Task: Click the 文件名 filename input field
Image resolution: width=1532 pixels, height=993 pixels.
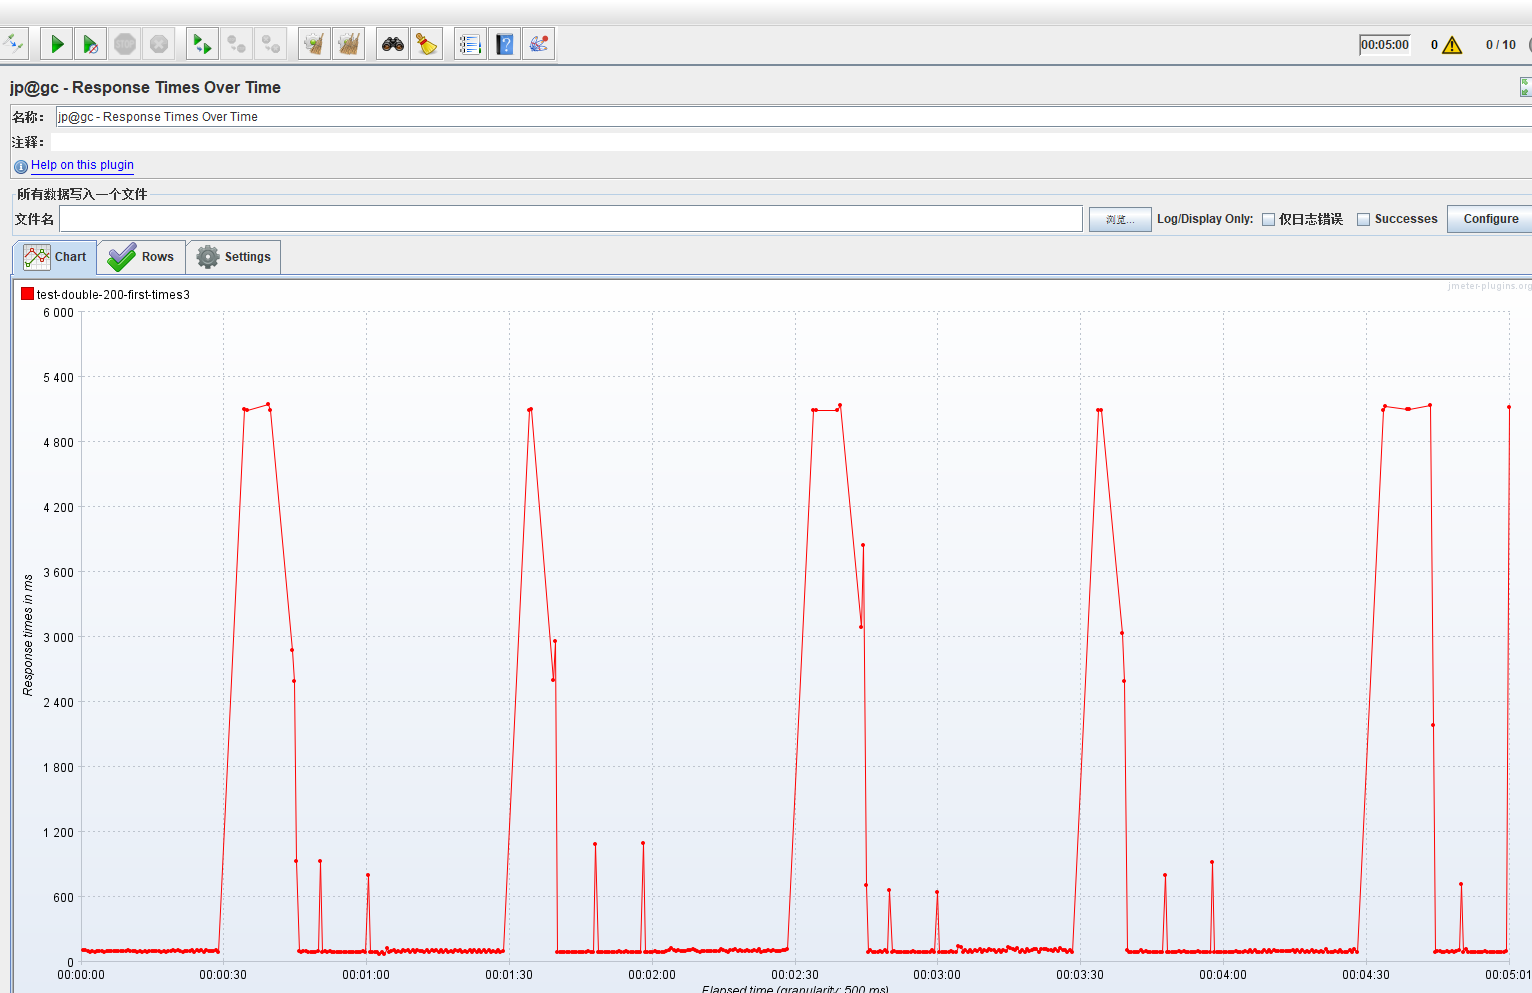Action: pyautogui.click(x=571, y=219)
